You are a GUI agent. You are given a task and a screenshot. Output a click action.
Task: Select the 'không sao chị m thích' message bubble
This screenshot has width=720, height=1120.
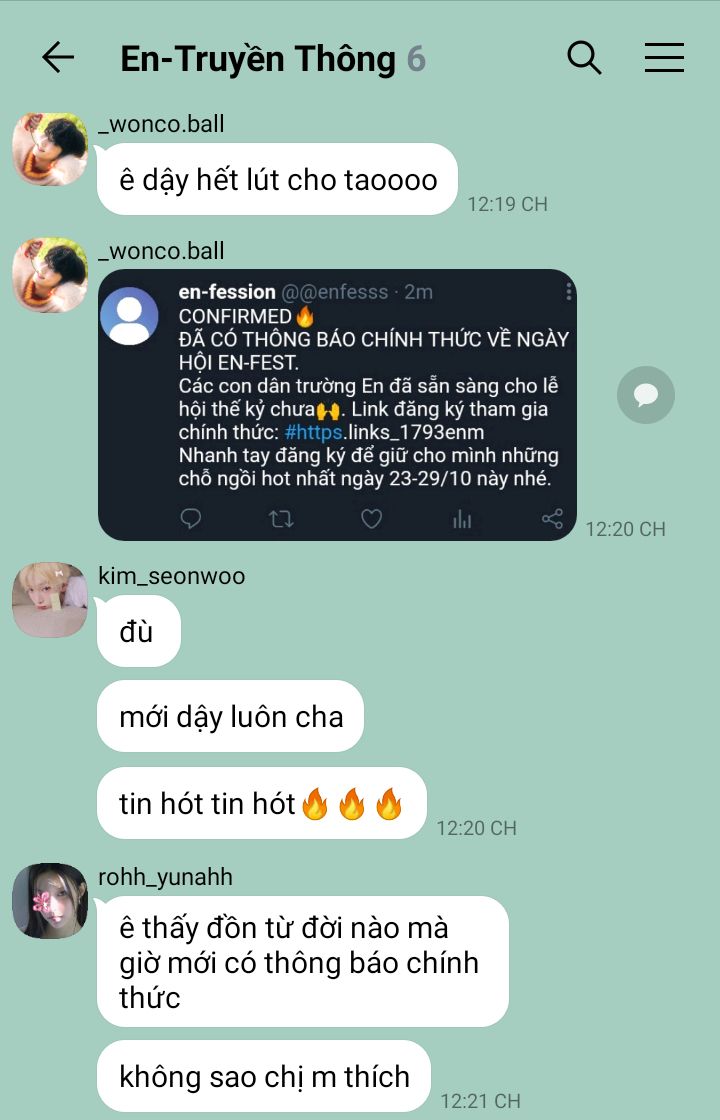point(264,1076)
